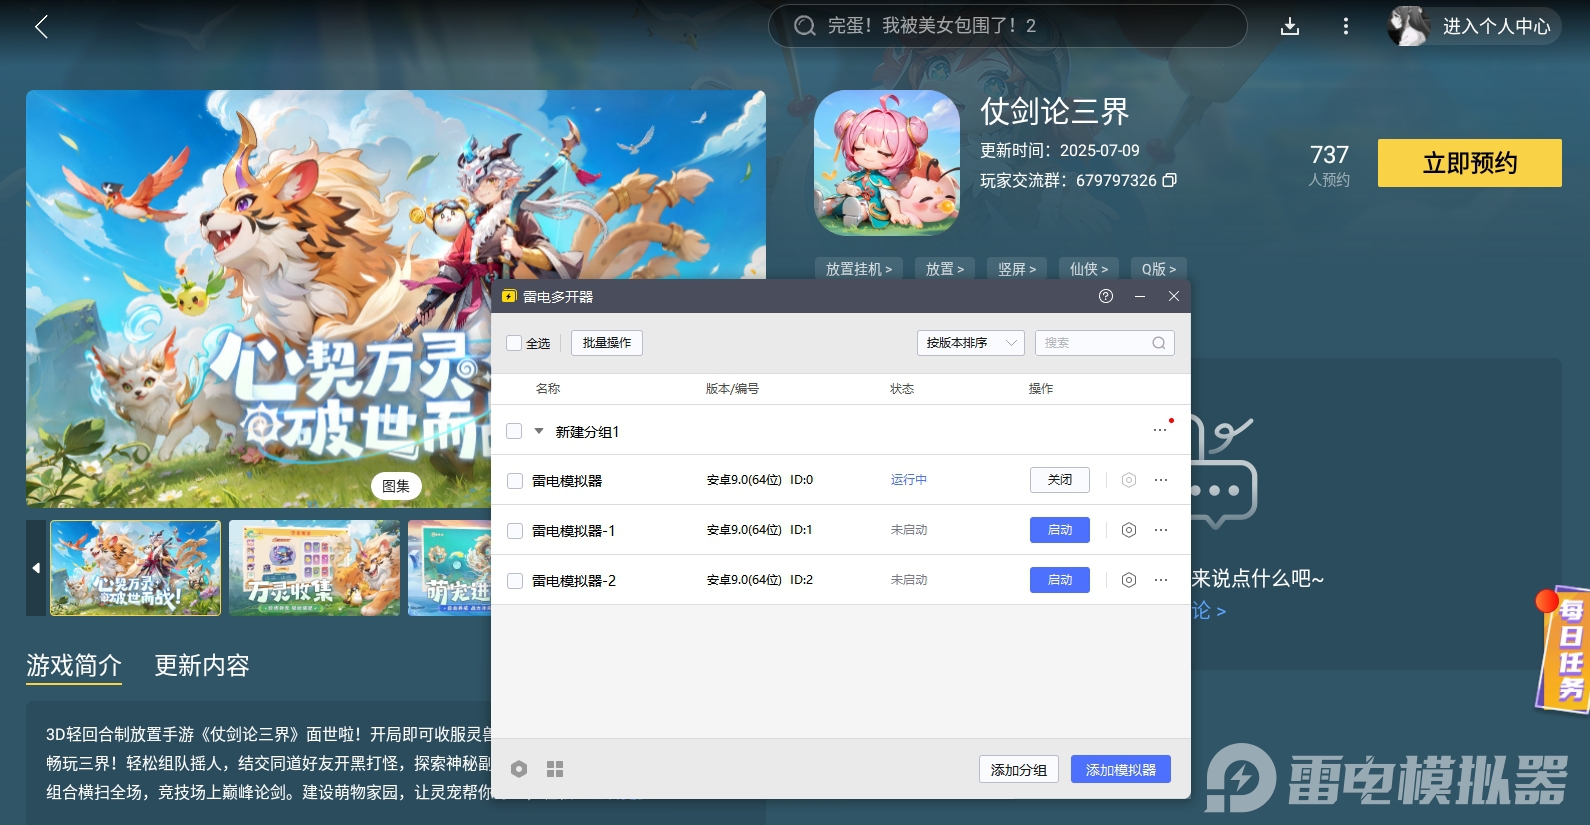1590x825 pixels.
Task: Click 立即预约 to pre-register
Action: pos(1470,163)
